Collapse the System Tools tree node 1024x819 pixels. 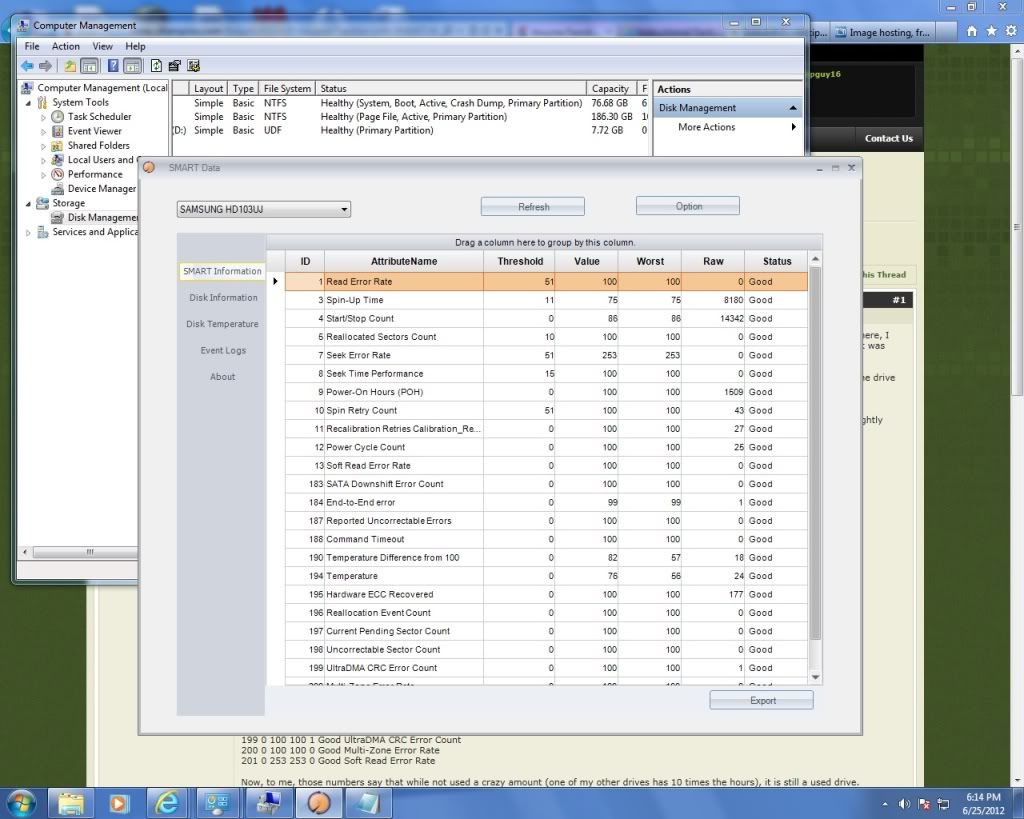28,103
